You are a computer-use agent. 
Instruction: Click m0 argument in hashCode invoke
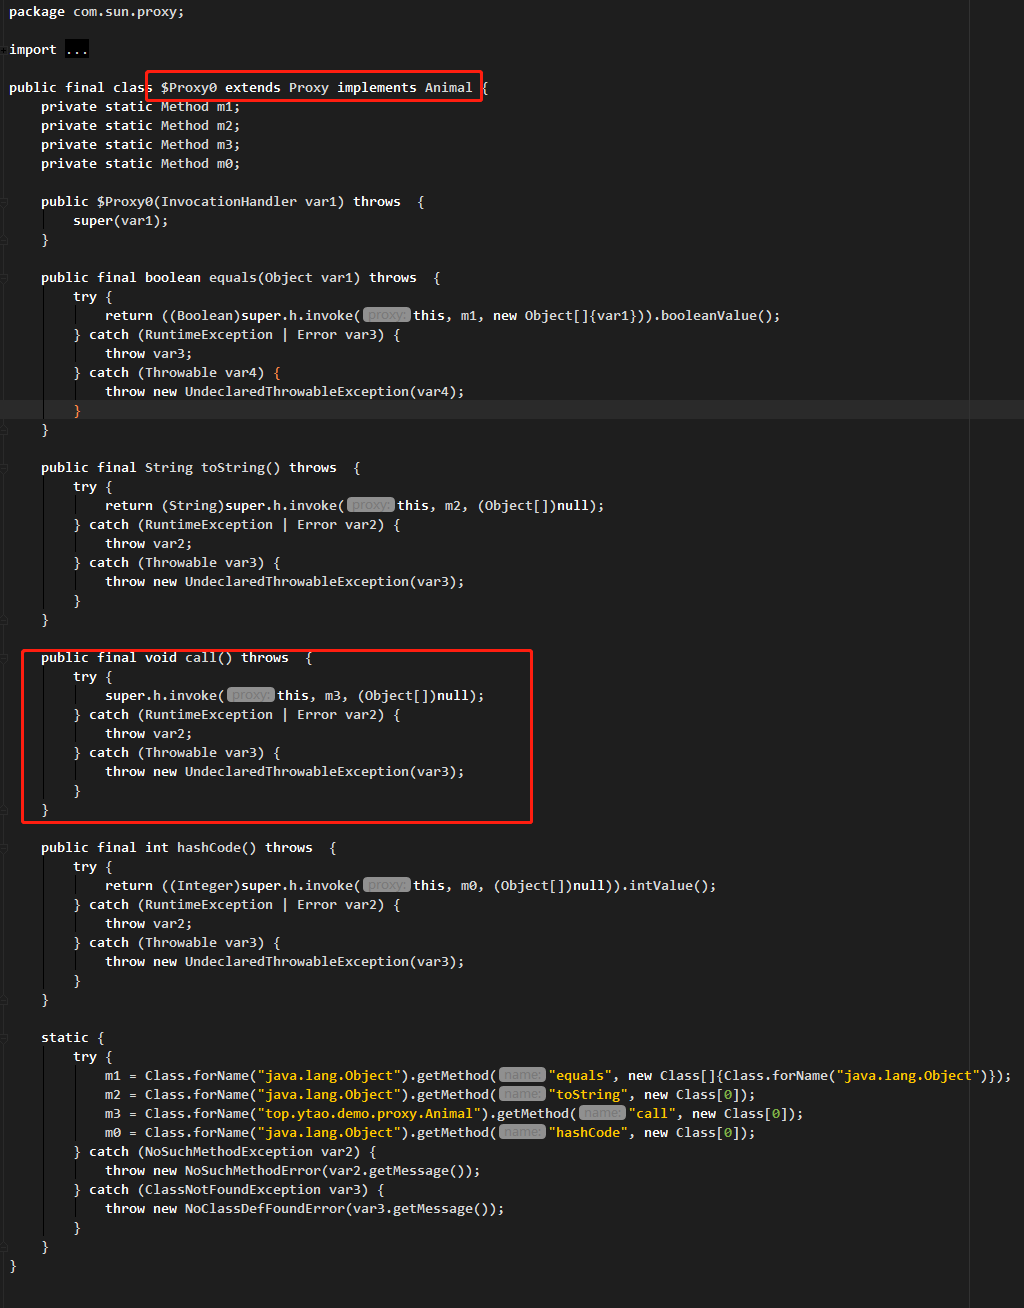(469, 886)
